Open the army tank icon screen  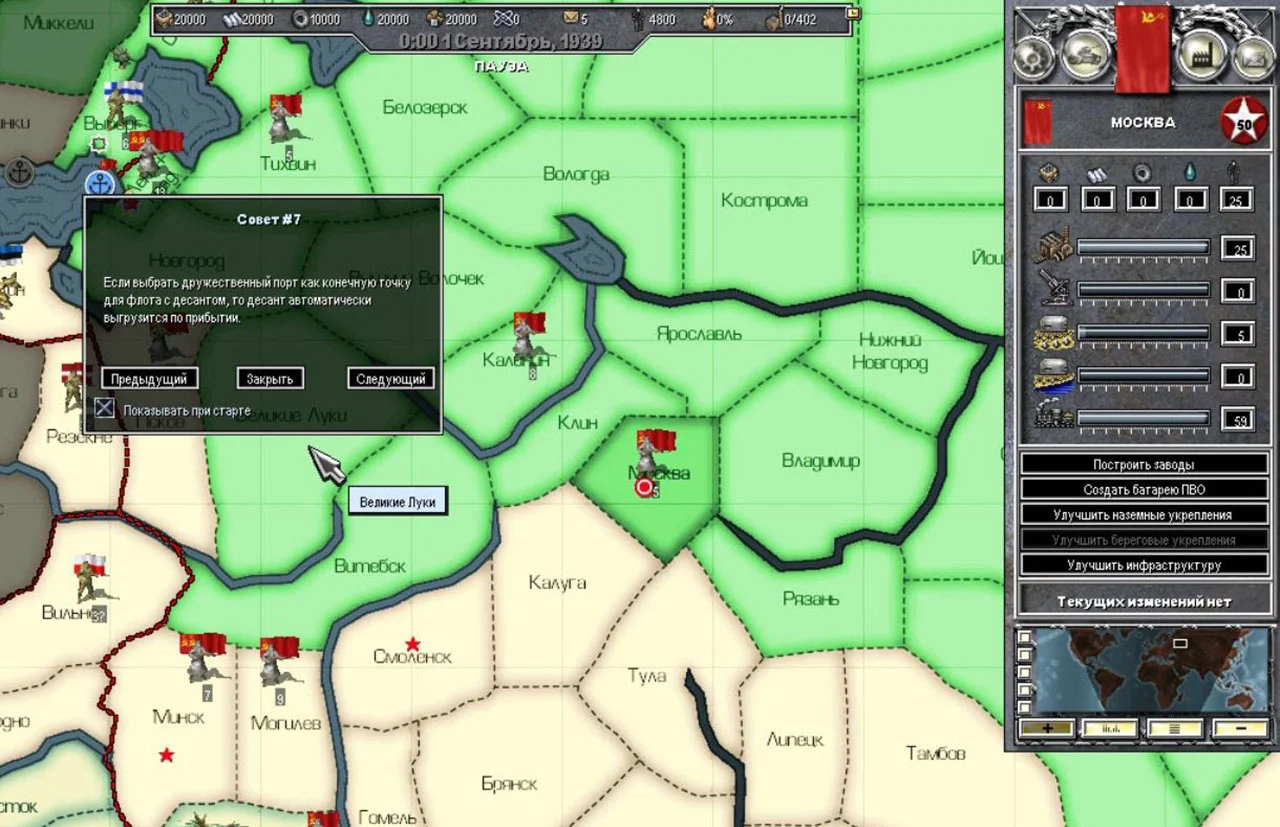pos(1087,55)
